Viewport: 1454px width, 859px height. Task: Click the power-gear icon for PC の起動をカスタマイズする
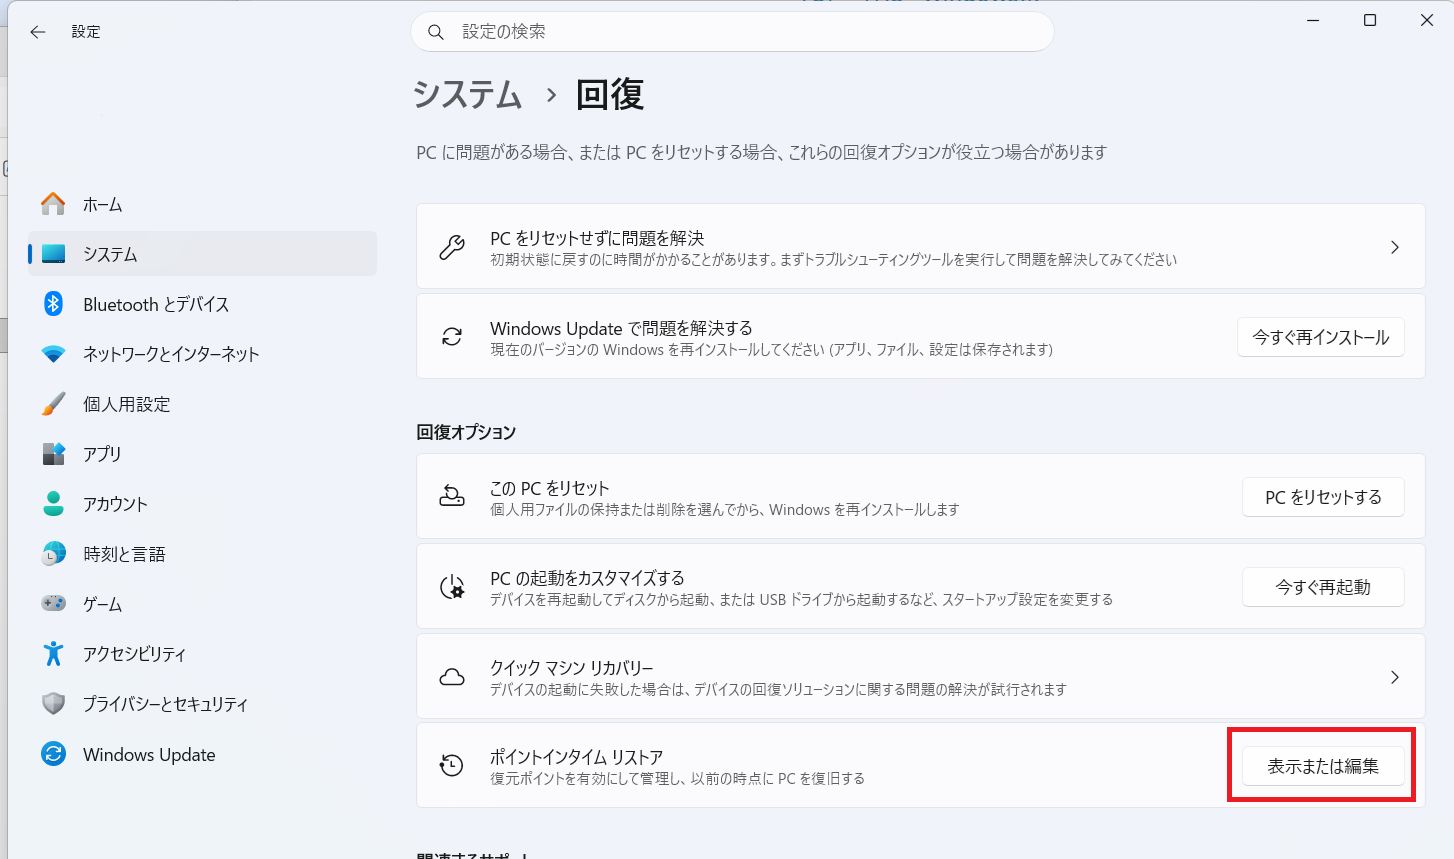452,587
